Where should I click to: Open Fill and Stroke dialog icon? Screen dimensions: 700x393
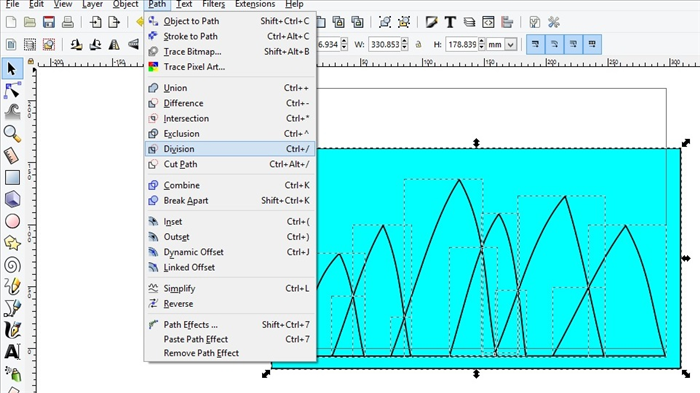tap(431, 22)
